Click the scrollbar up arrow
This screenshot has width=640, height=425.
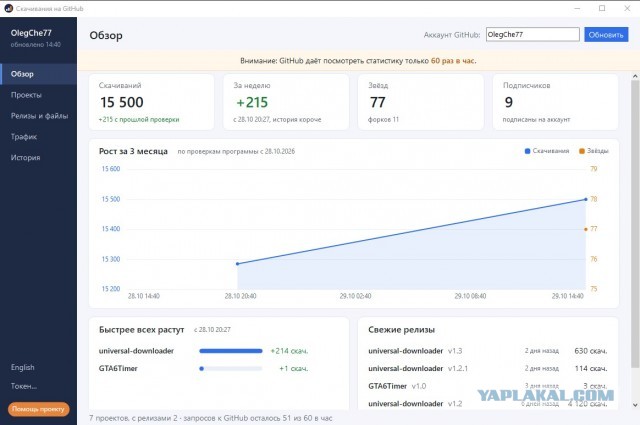click(635, 76)
